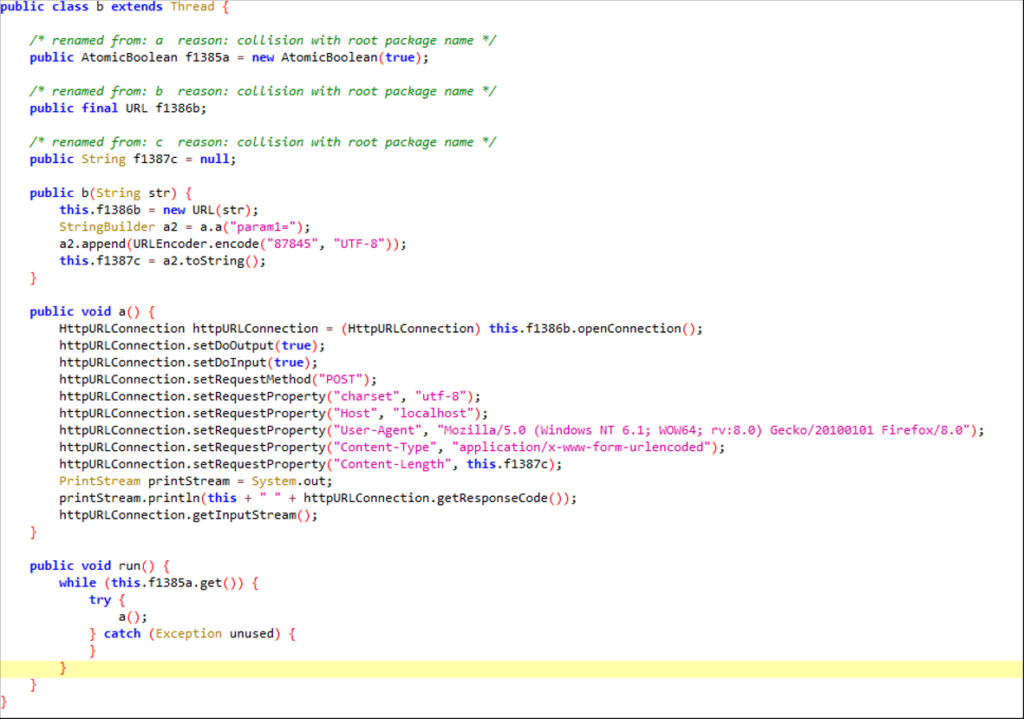The height and width of the screenshot is (719, 1024).
Task: Click the run() method name
Action: point(127,566)
